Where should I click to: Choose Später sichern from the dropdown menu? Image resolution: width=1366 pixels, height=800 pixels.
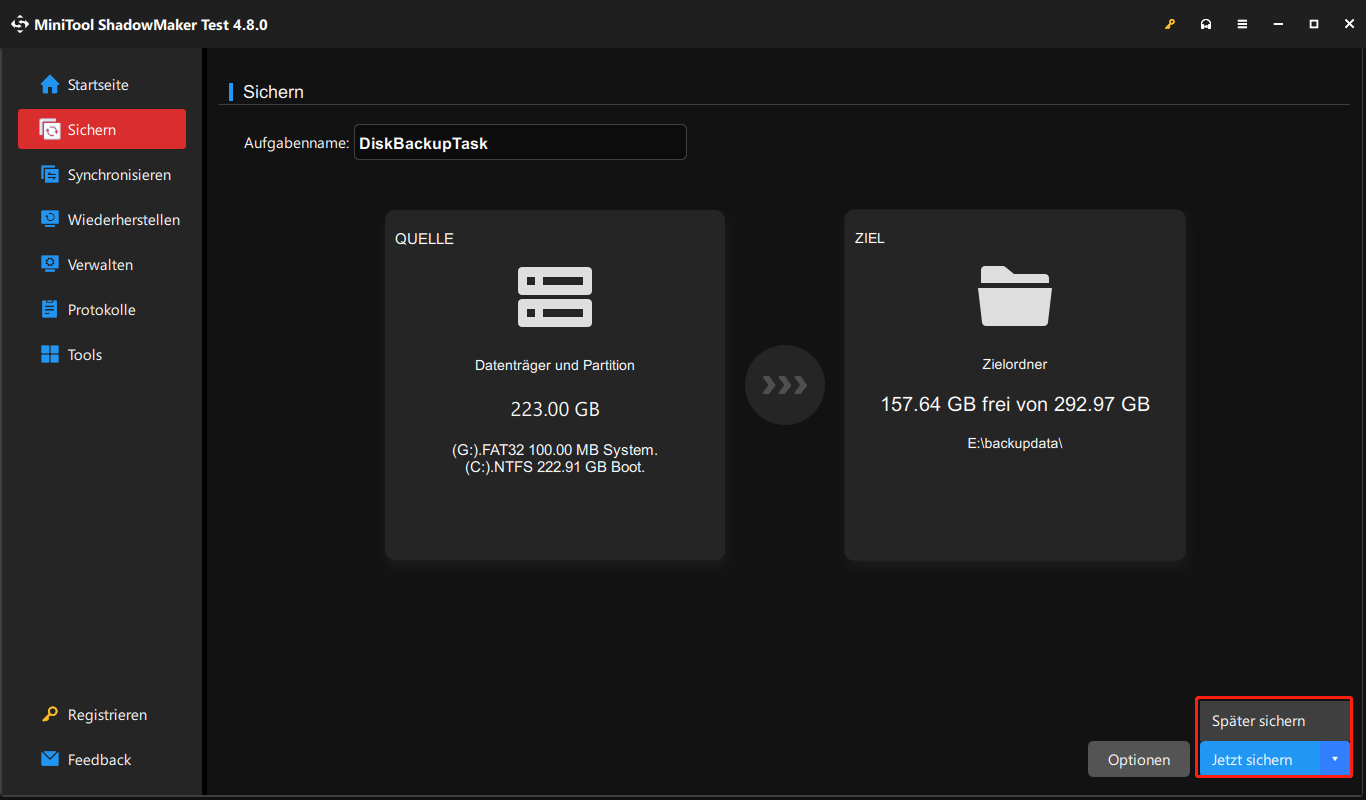[1274, 721]
